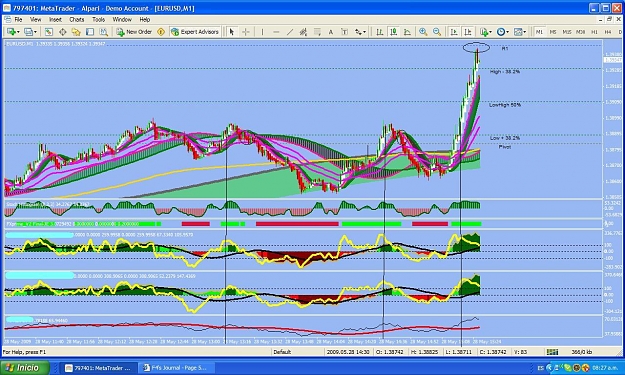Click the Inicio start button
The width and height of the screenshot is (625, 375).
click(25, 367)
